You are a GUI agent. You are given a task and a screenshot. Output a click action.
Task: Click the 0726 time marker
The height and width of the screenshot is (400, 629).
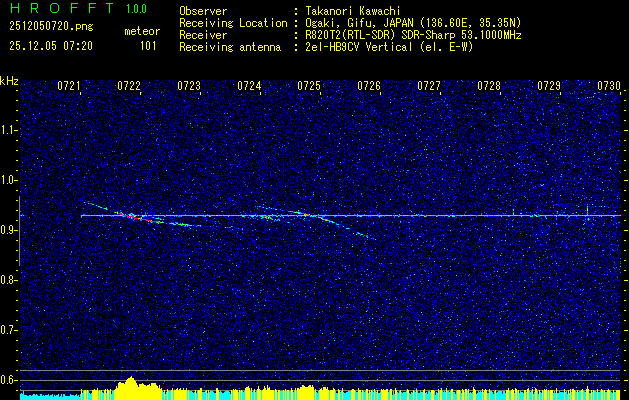pos(369,86)
